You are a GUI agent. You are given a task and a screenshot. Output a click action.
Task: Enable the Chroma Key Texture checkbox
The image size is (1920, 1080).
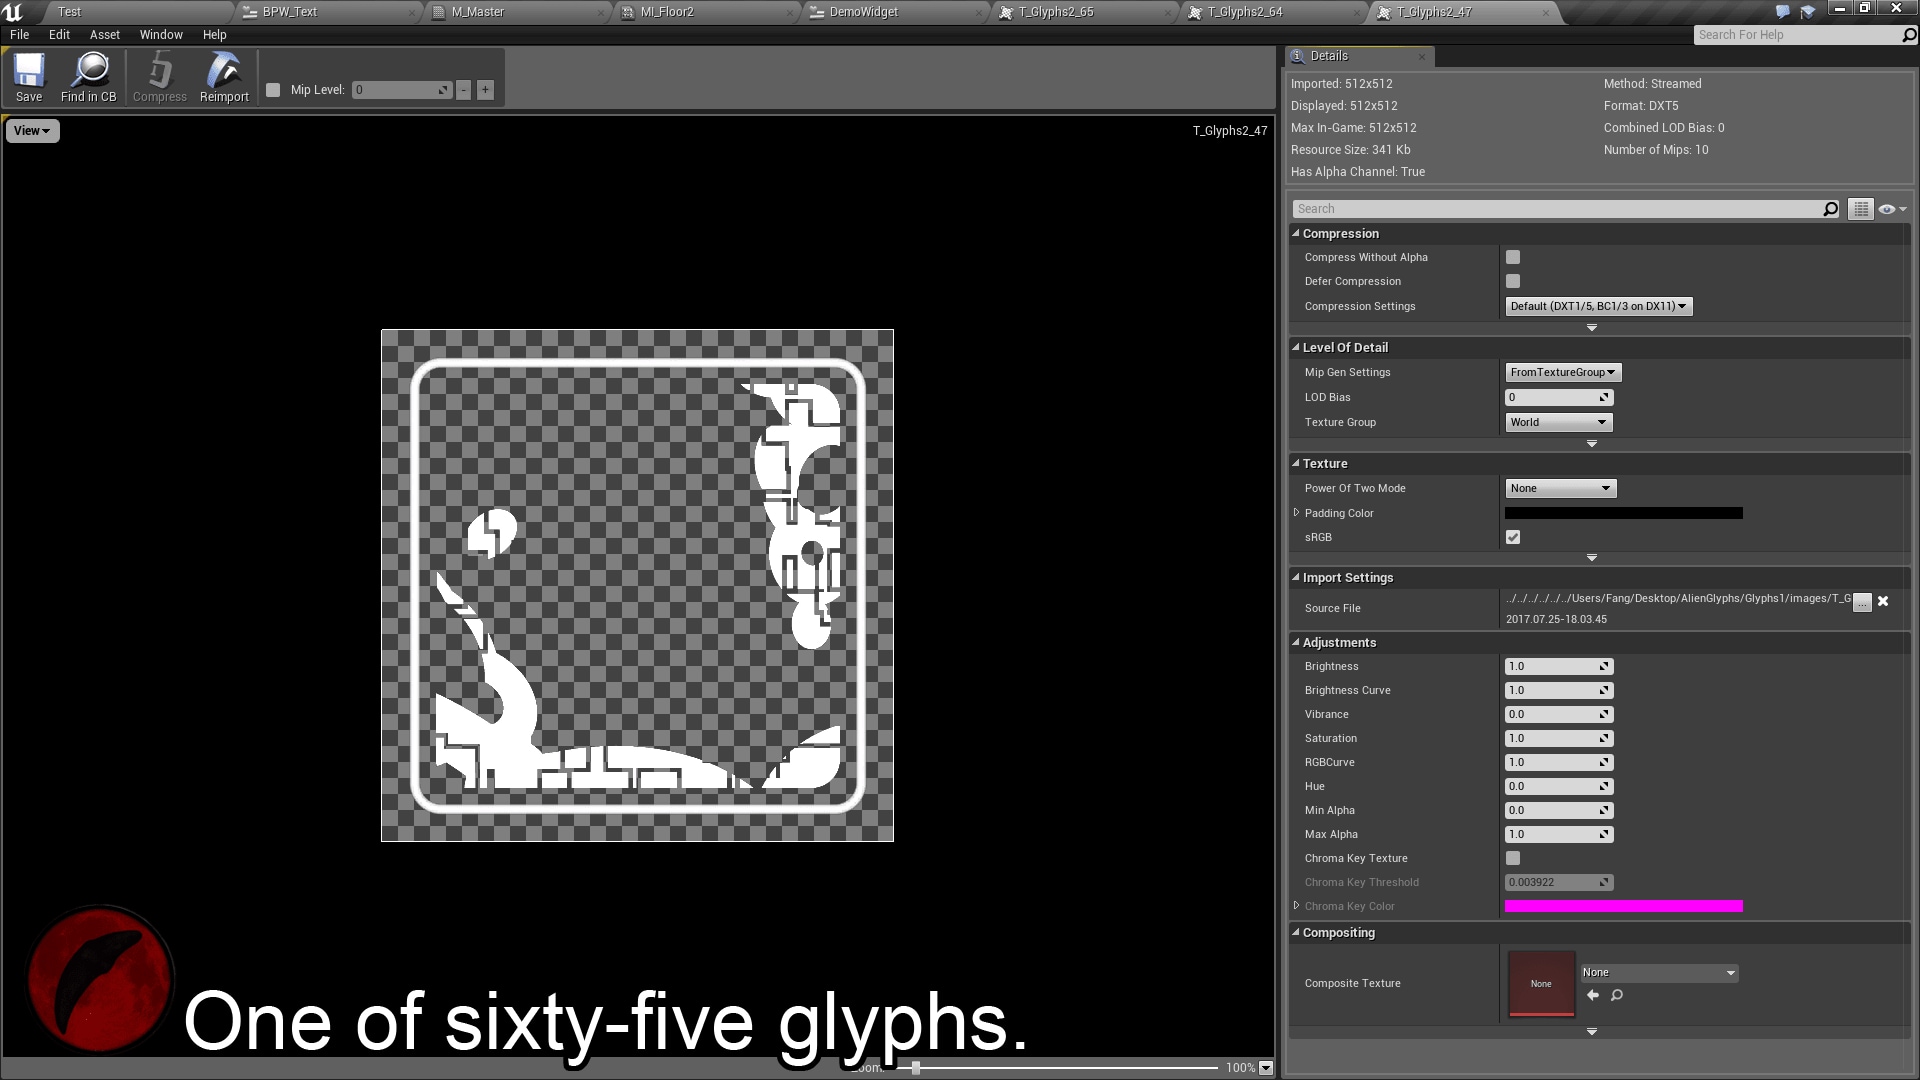[x=1512, y=858]
